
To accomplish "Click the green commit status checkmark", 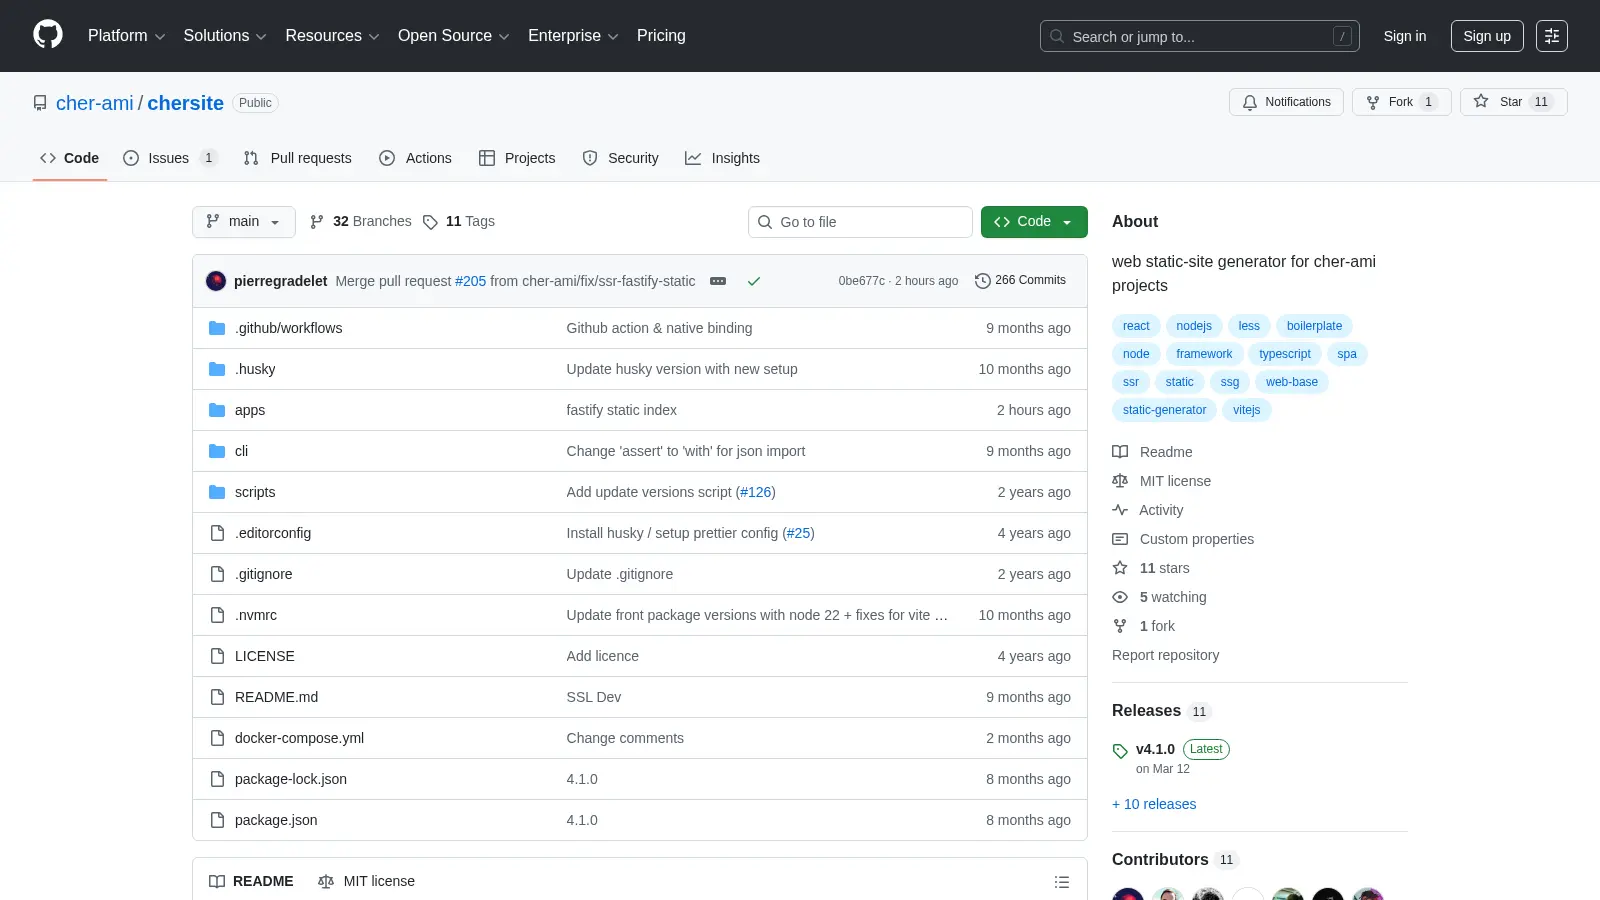I will click(754, 281).
